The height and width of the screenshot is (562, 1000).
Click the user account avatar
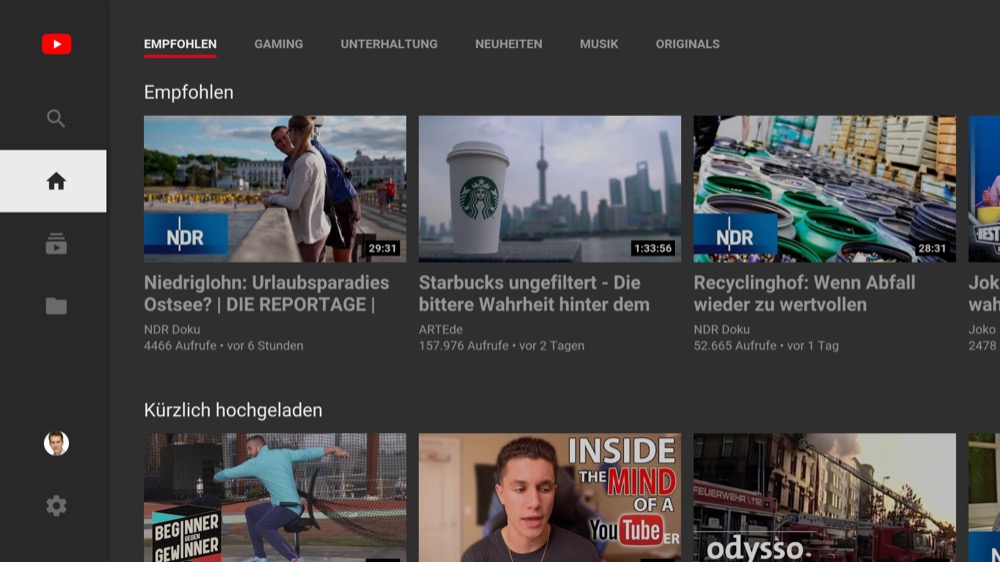pos(56,443)
